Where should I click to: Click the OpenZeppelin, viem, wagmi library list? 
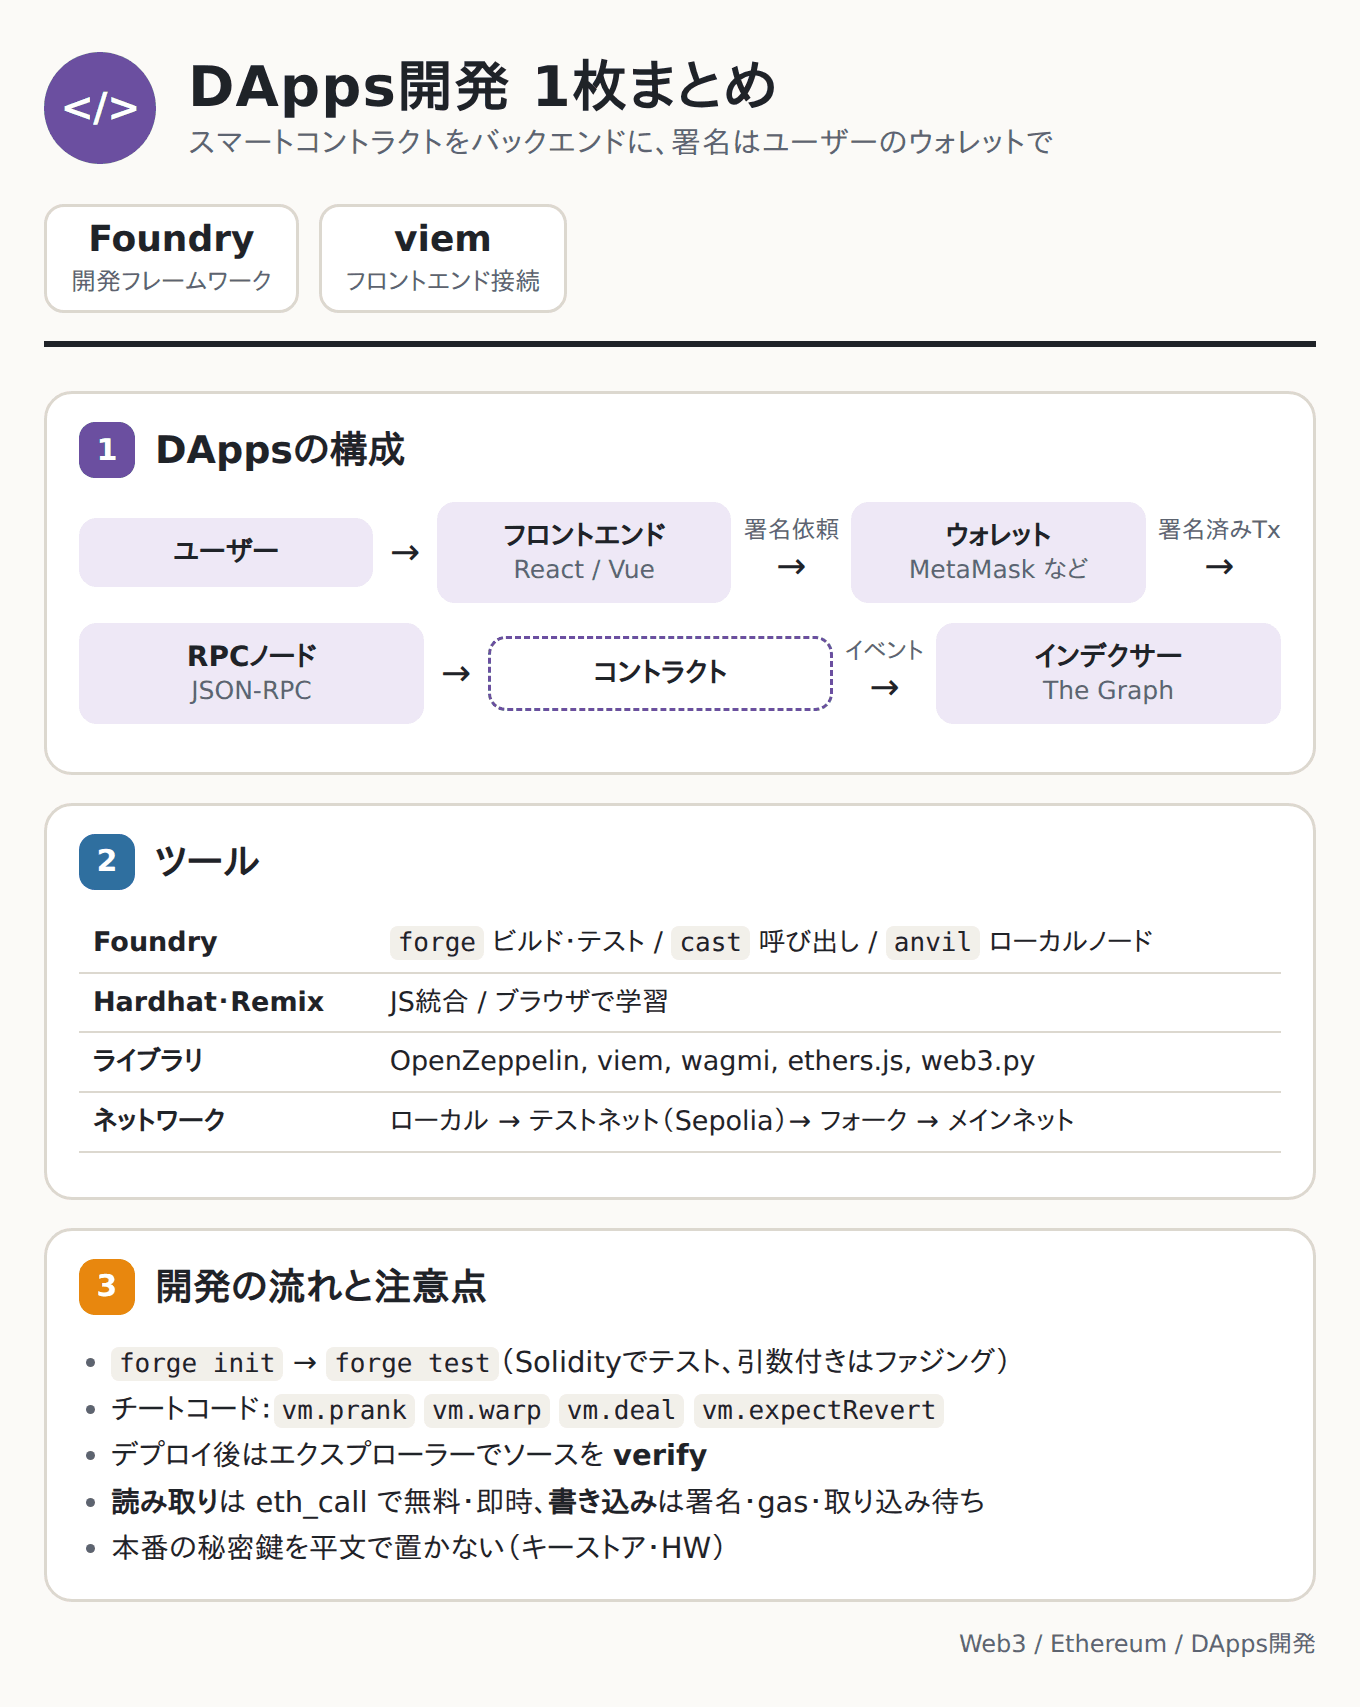[712, 1061]
